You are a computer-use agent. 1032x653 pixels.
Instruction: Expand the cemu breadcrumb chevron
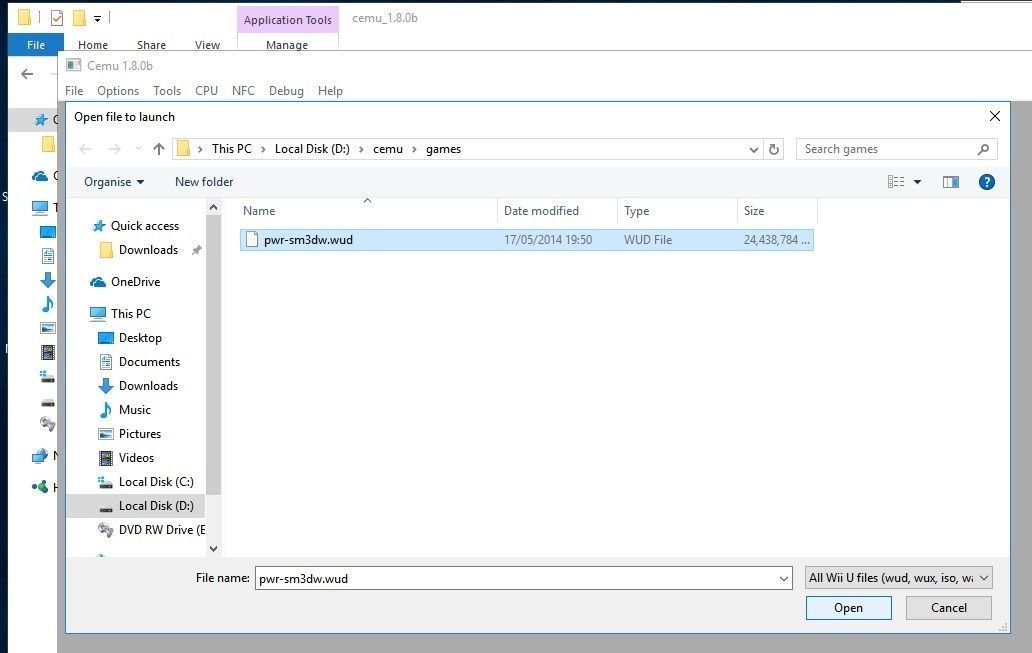coord(415,149)
